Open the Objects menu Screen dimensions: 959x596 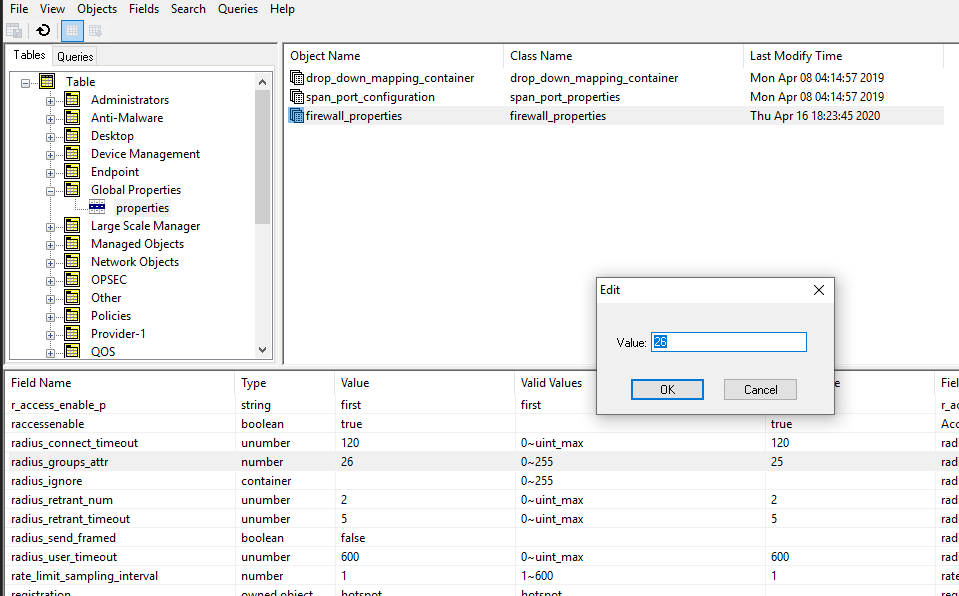tap(97, 9)
